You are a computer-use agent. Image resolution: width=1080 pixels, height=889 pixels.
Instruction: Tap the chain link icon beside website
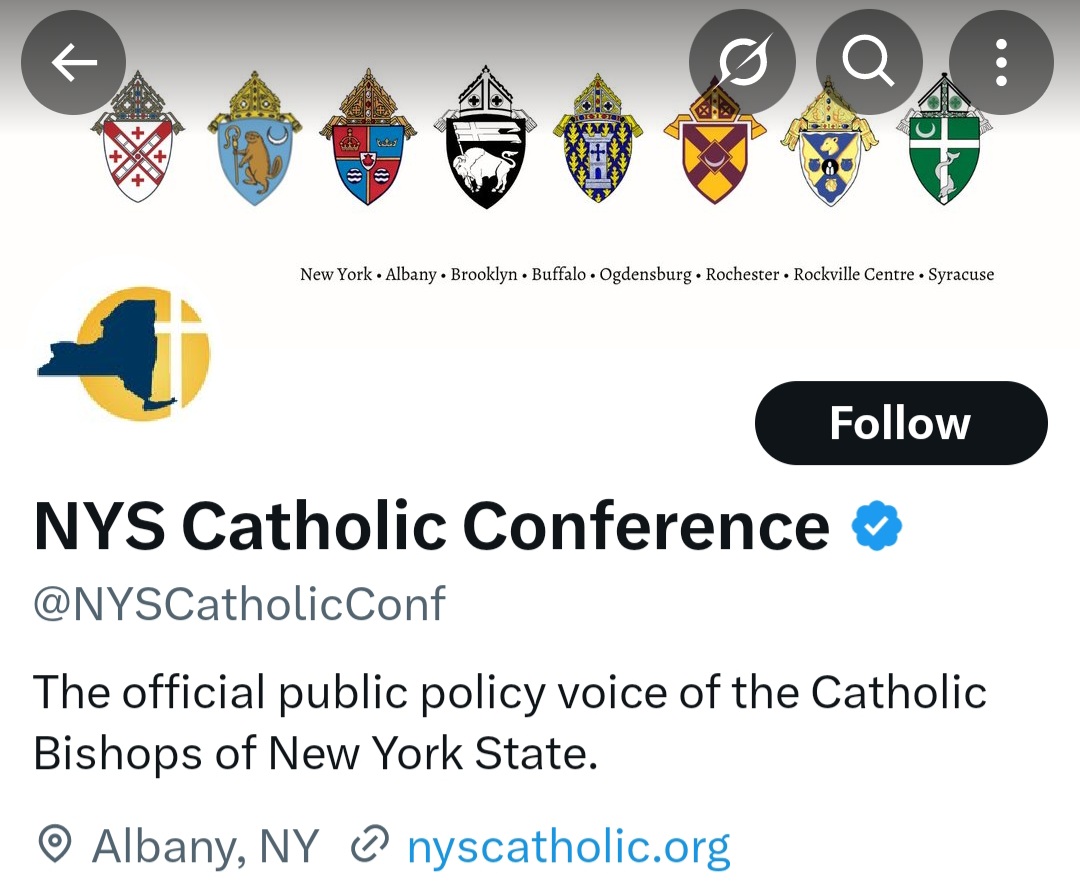coord(369,847)
